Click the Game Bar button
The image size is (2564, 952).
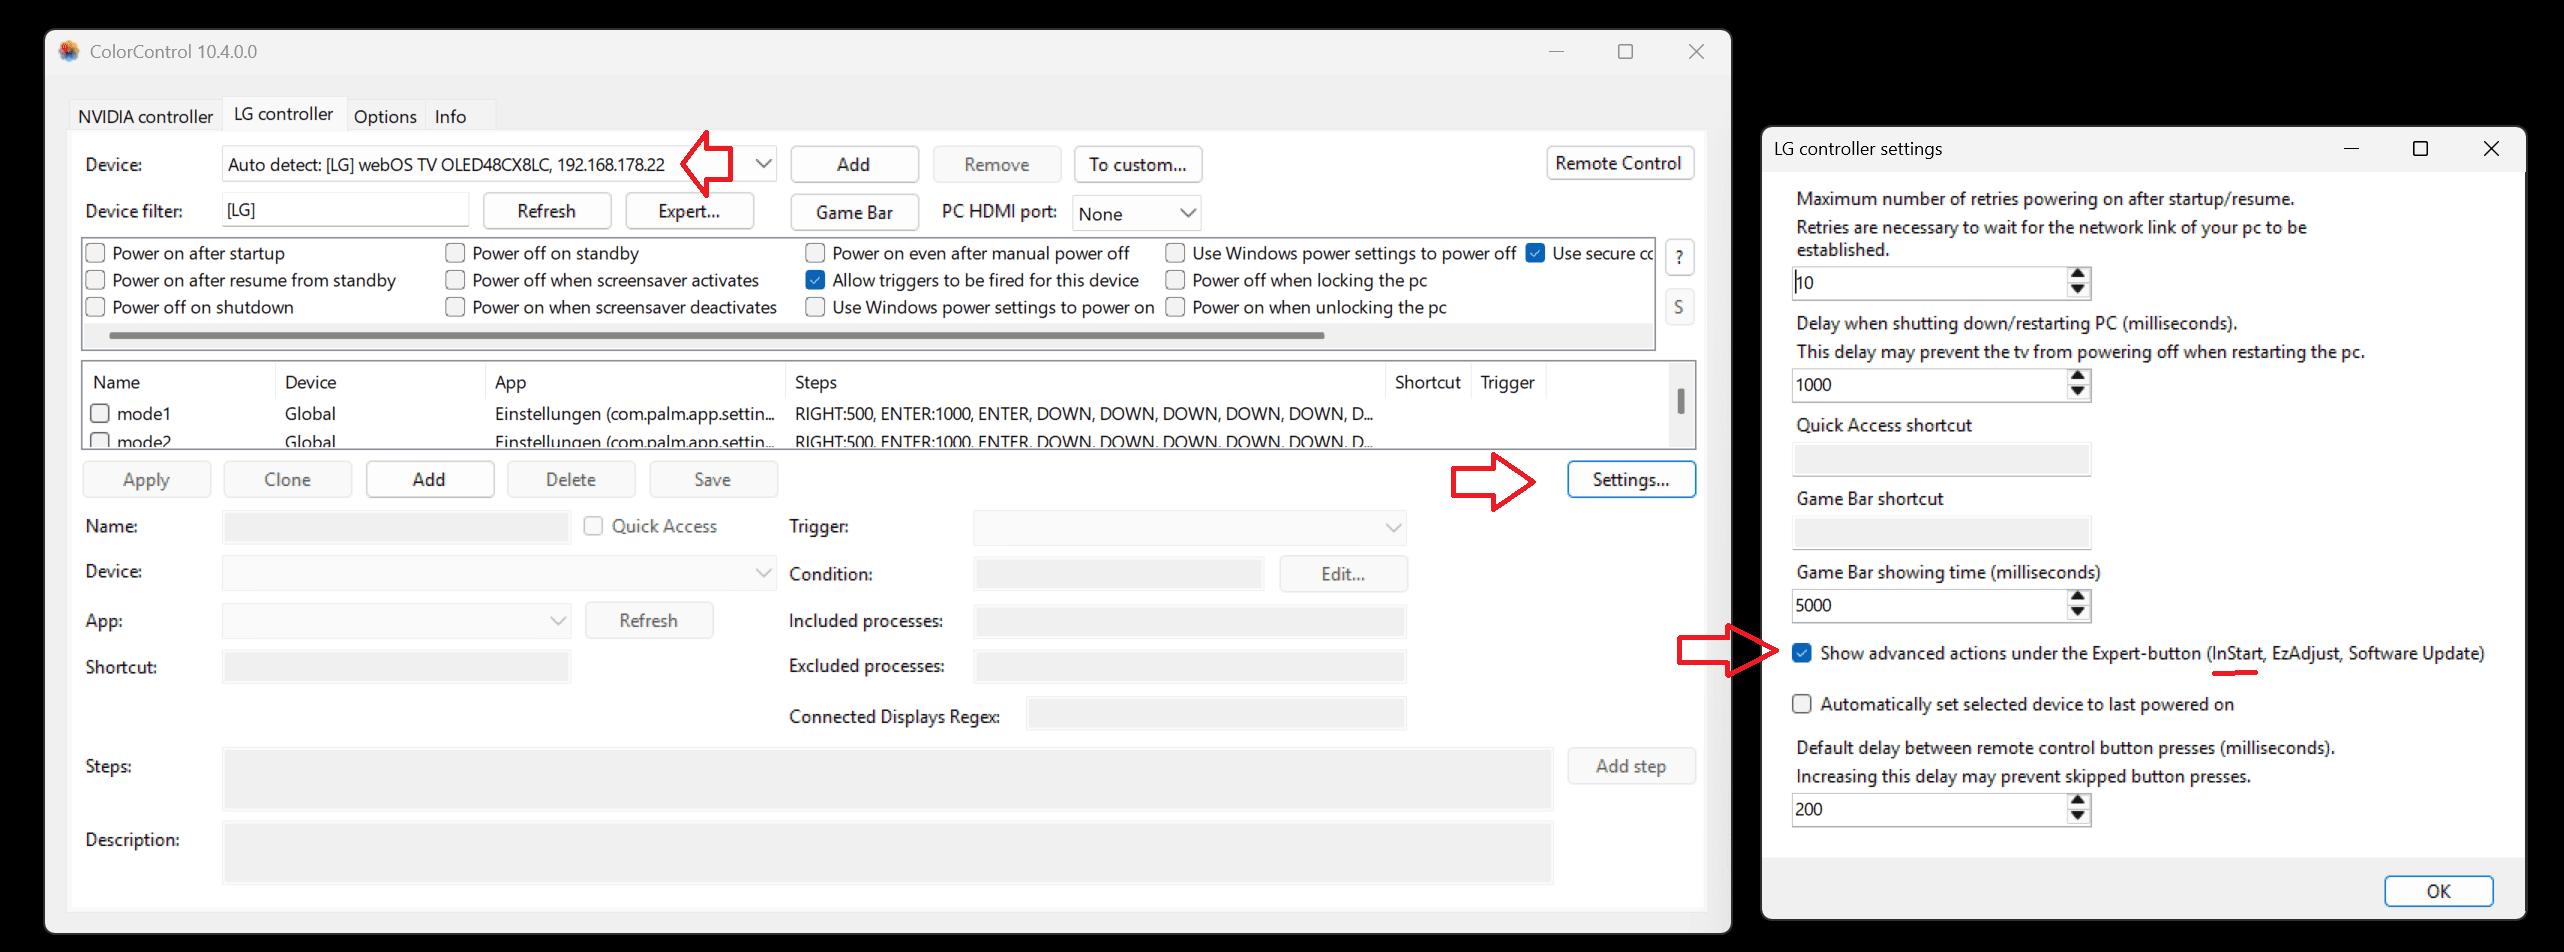click(x=854, y=212)
